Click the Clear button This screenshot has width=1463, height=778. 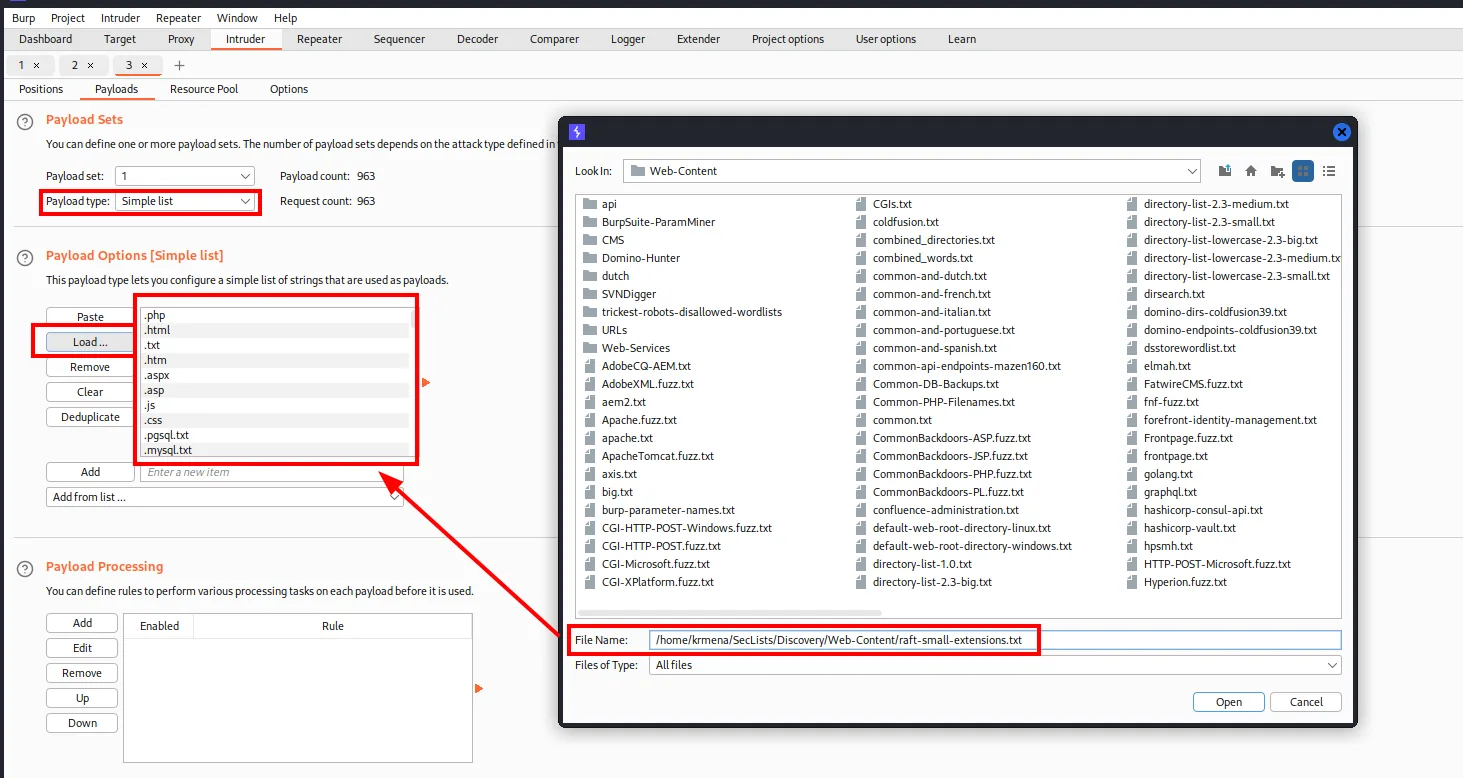(90, 392)
